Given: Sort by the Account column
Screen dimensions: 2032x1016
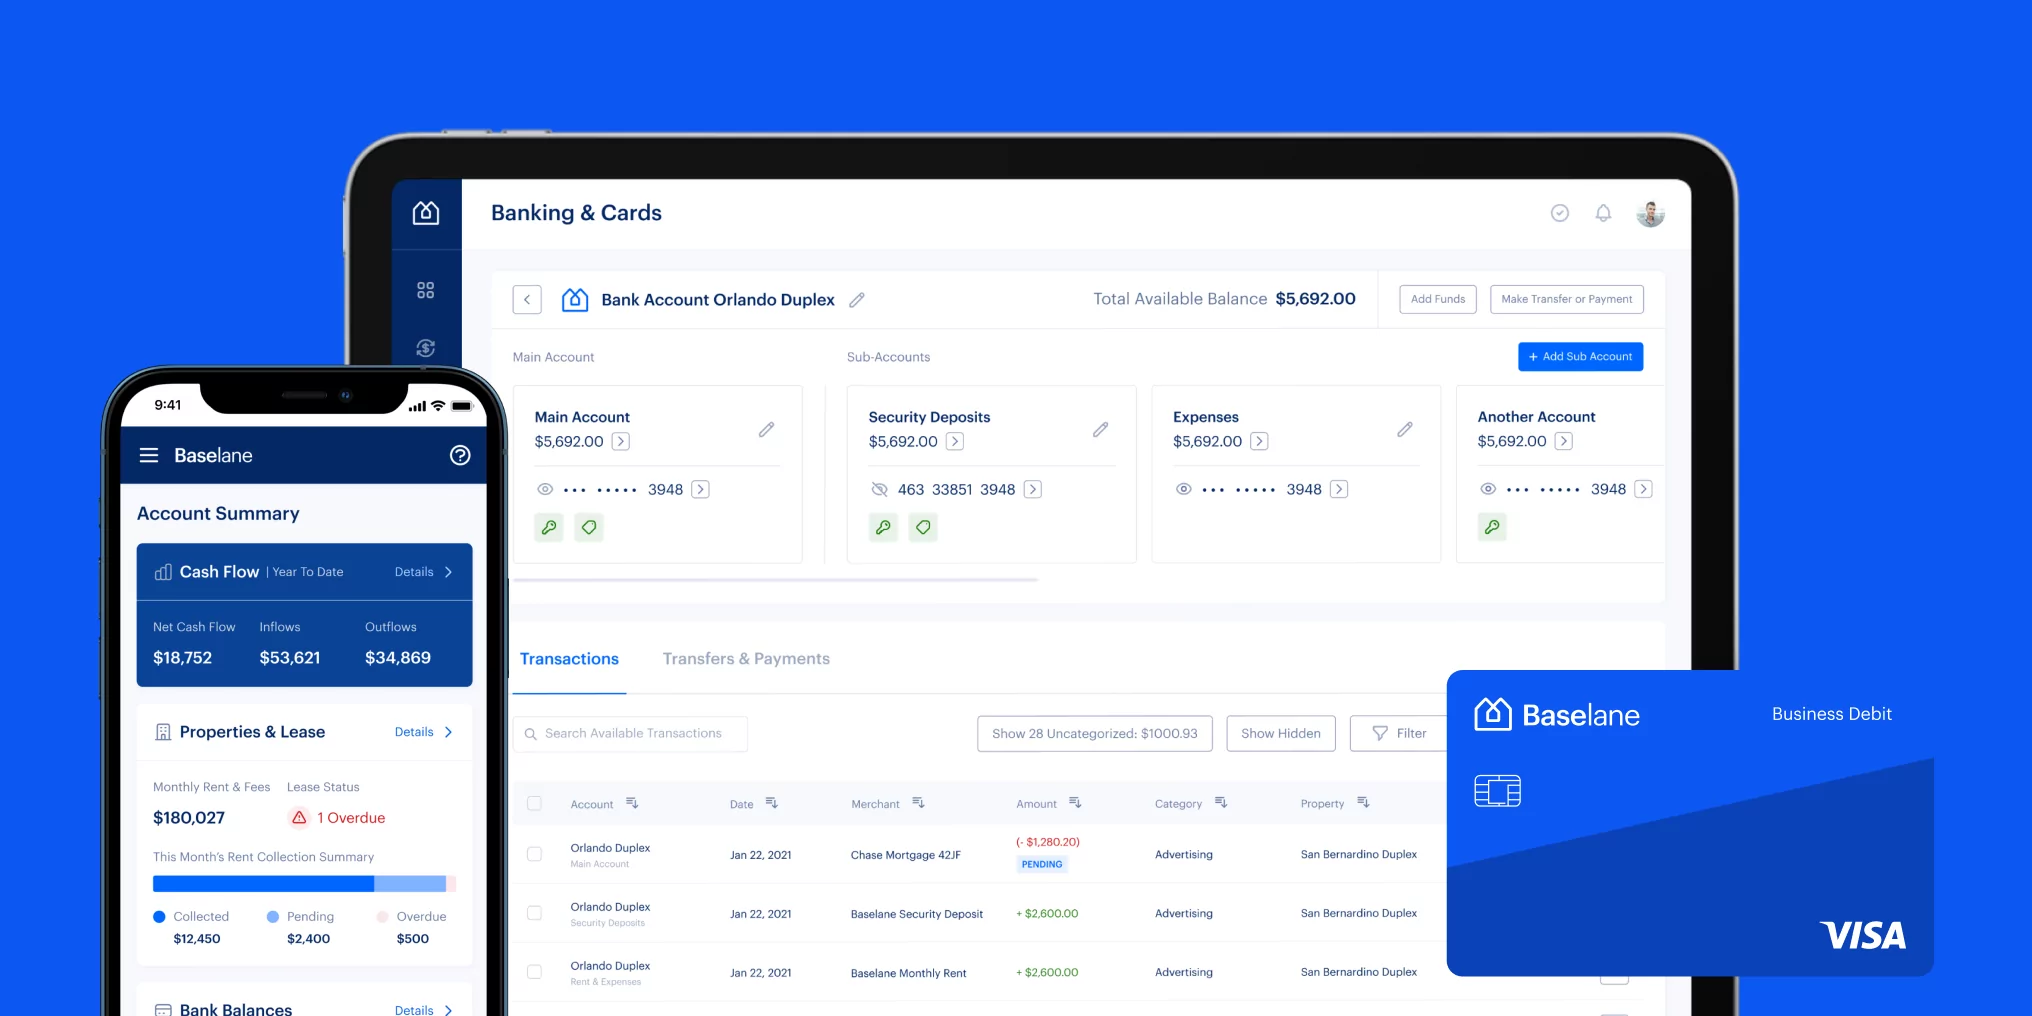Looking at the screenshot, I should click(632, 803).
